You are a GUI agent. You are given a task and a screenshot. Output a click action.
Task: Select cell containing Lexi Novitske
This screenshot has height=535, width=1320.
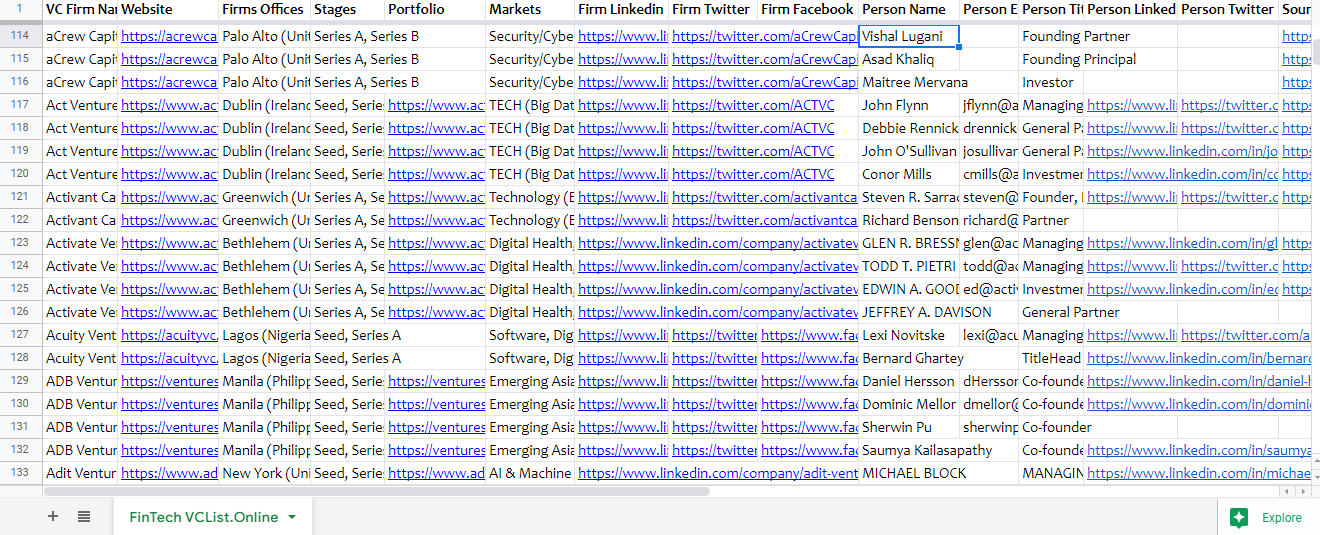909,335
